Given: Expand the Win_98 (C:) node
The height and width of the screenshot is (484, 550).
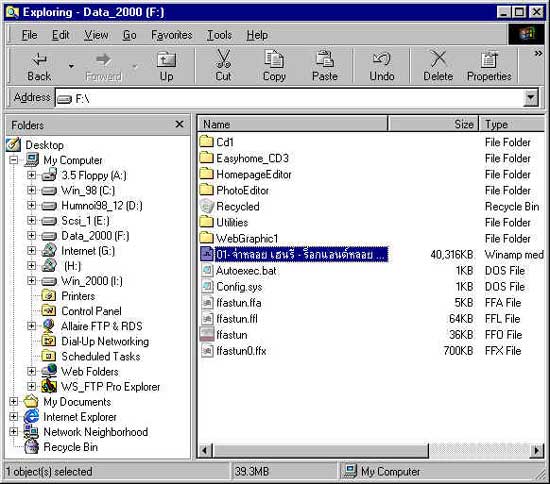Looking at the screenshot, I should tap(32, 190).
